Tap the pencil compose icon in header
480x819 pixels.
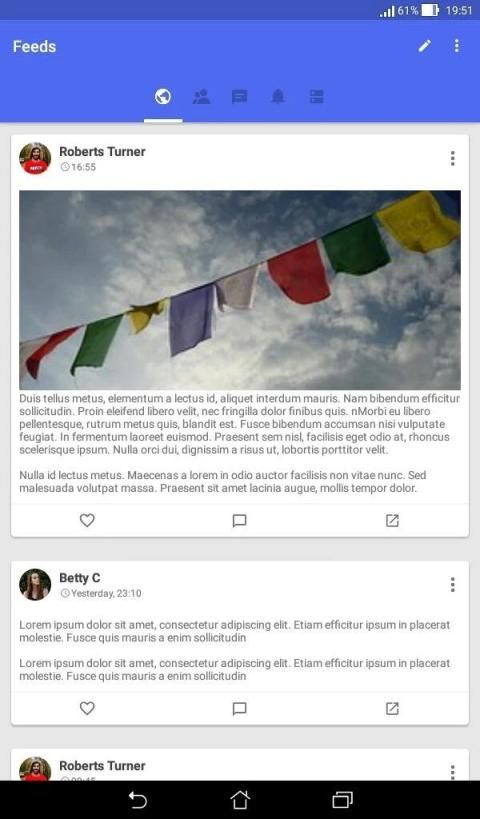(x=425, y=46)
